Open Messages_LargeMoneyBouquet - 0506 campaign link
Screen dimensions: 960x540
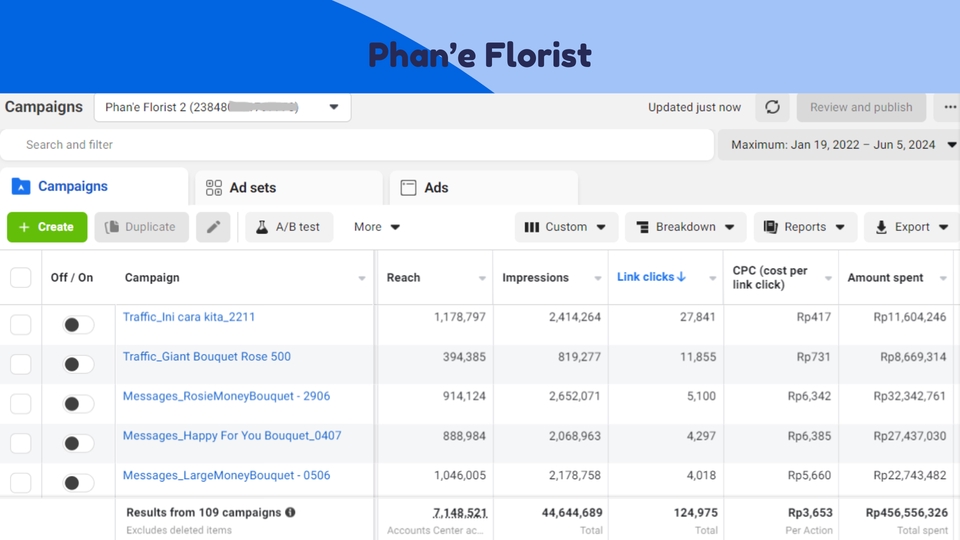tap(226, 475)
